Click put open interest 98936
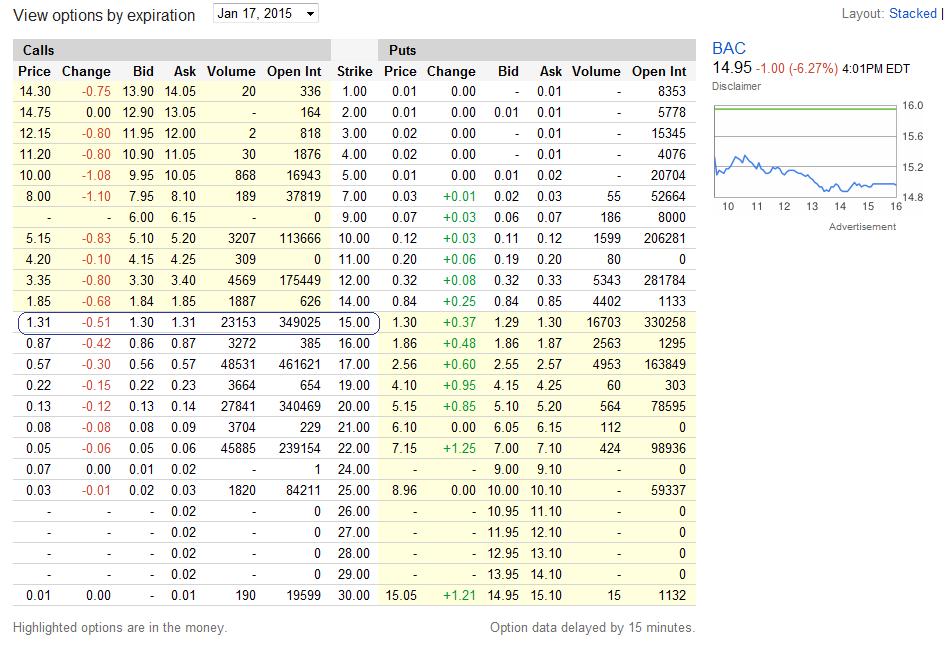Viewport: 945px width, 646px height. 668,448
